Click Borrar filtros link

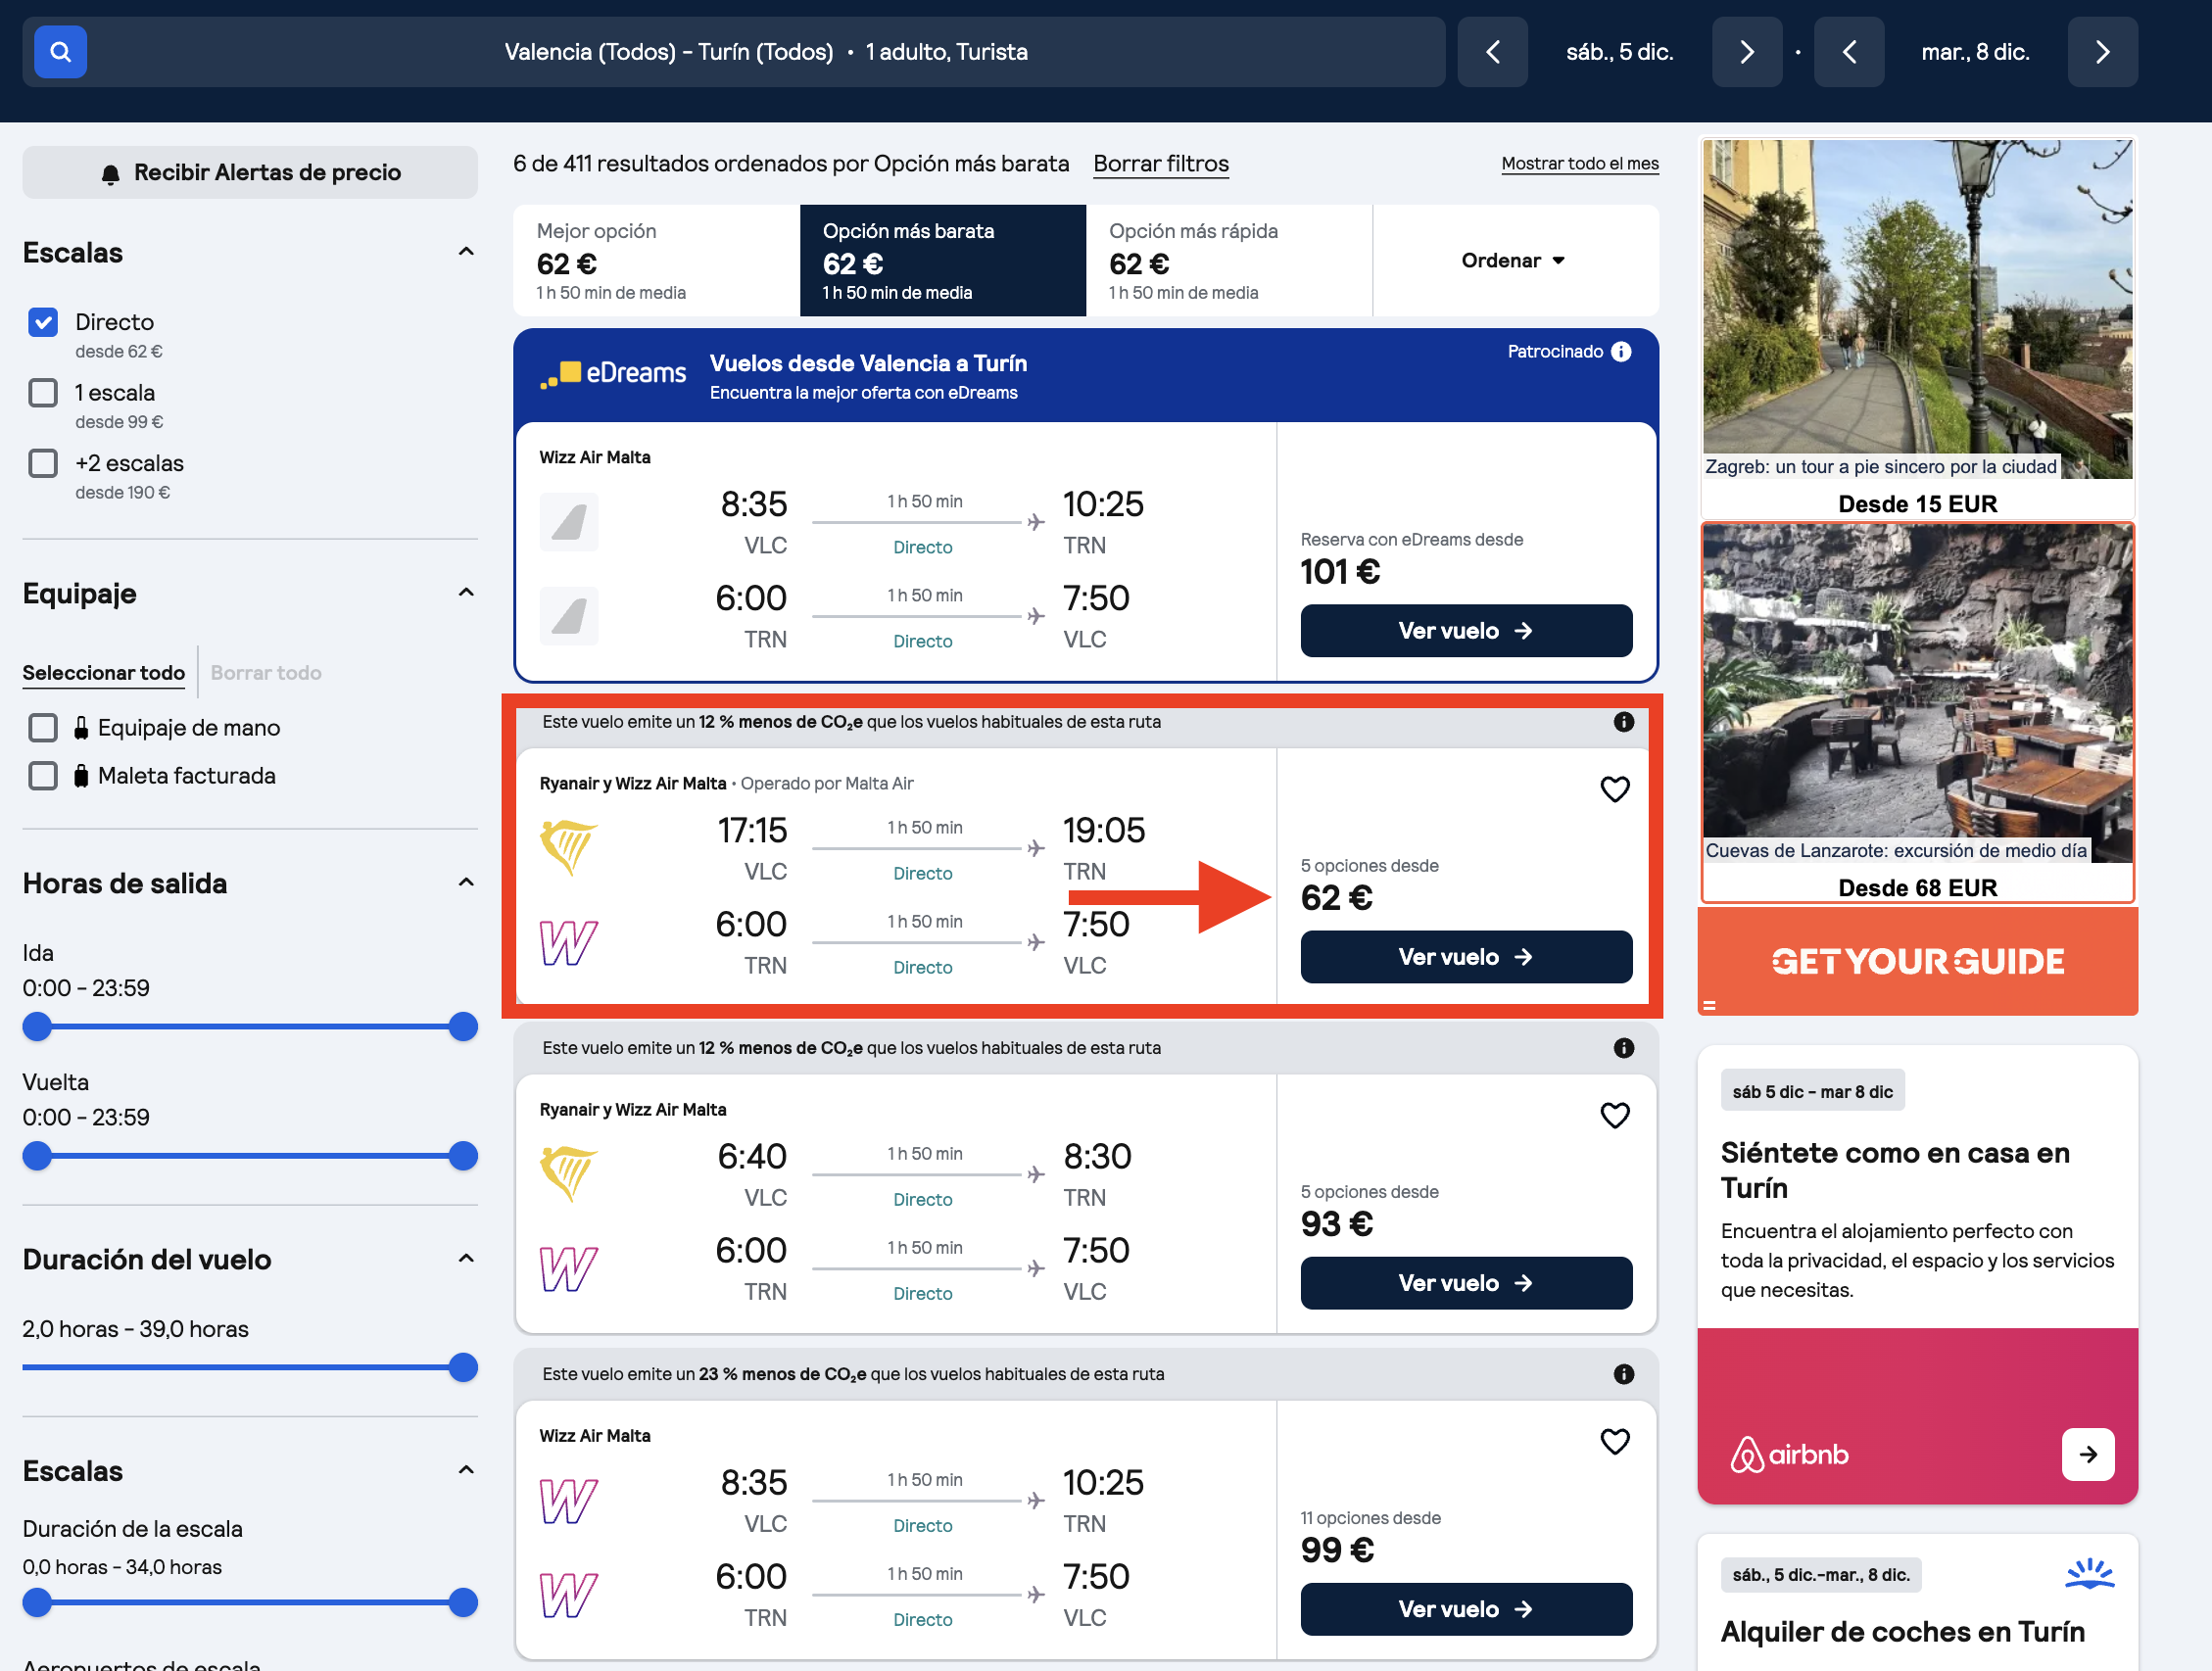tap(1161, 164)
